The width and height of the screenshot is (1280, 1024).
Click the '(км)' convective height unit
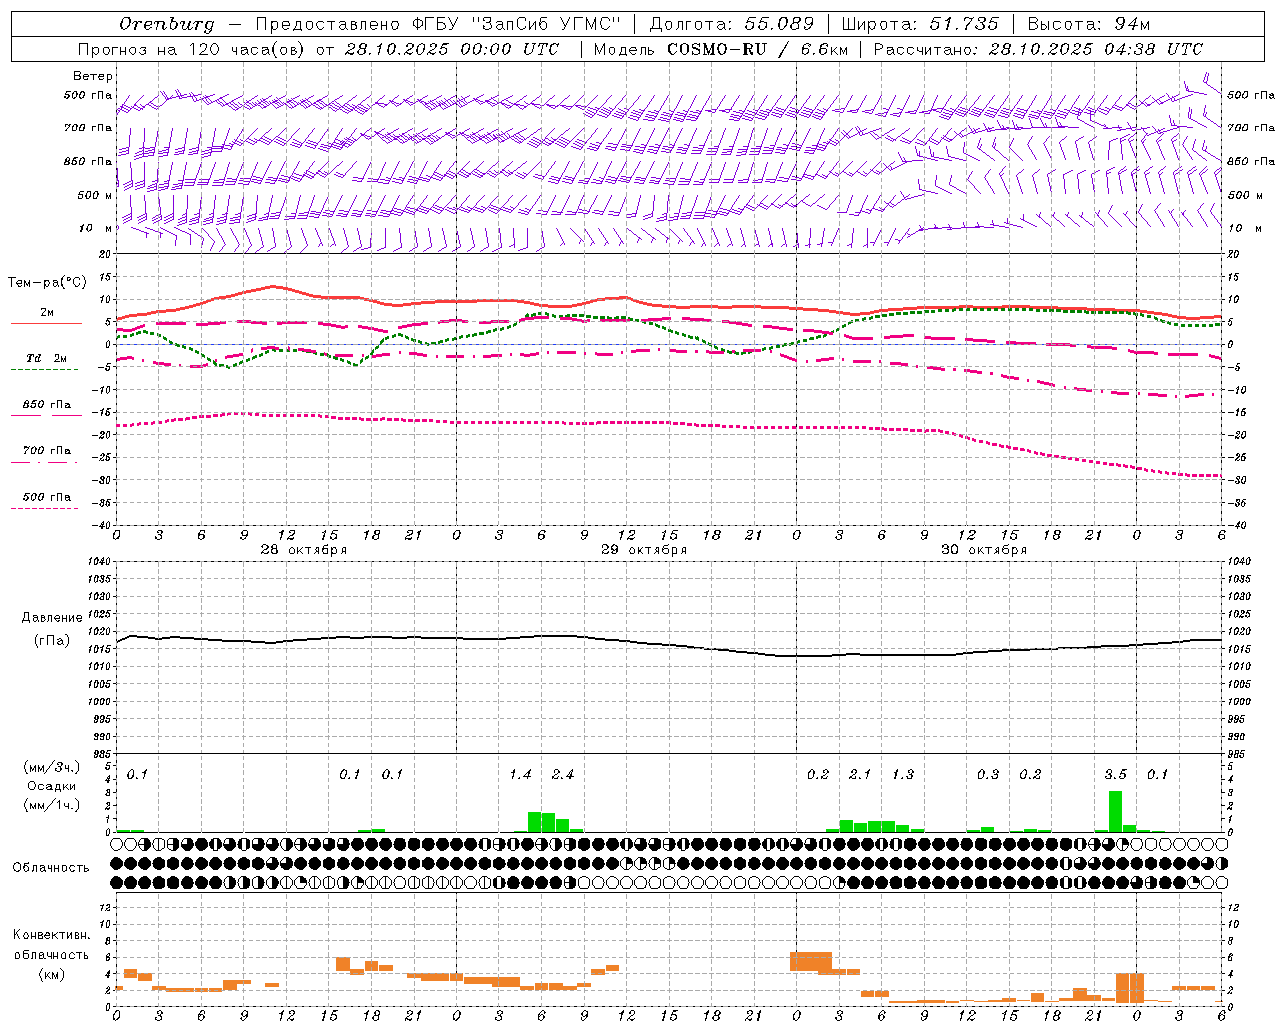pyautogui.click(x=51, y=974)
